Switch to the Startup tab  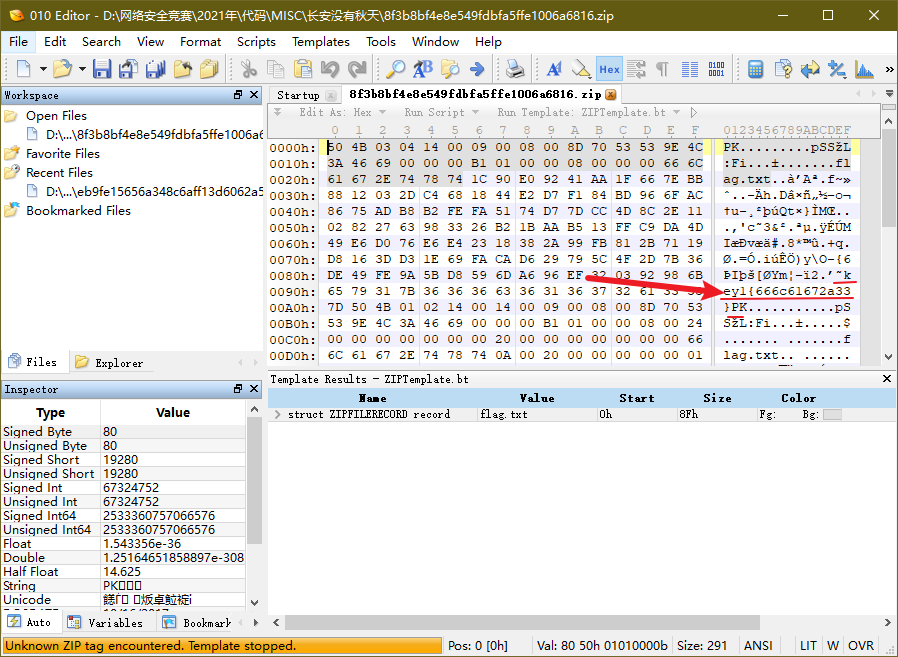click(298, 95)
